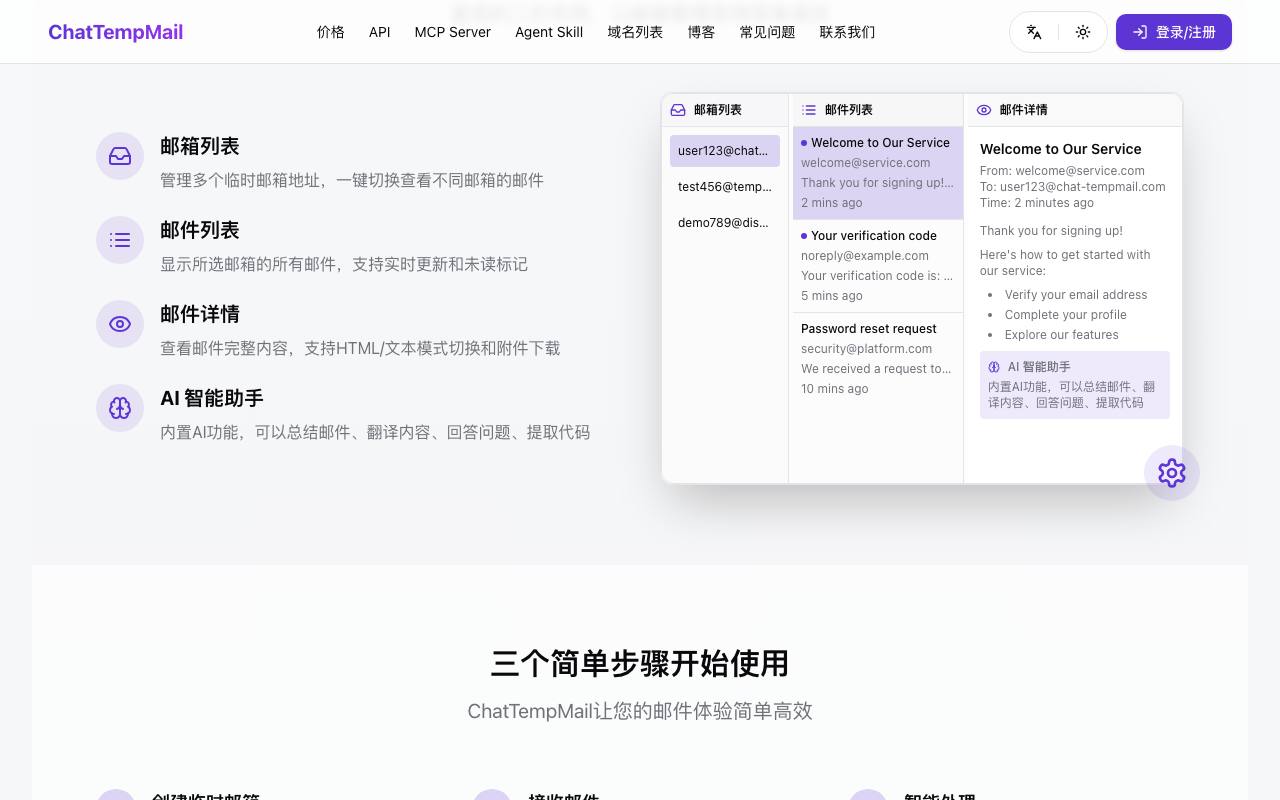
Task: Click the security@platform.com sender text
Action: coord(867,349)
